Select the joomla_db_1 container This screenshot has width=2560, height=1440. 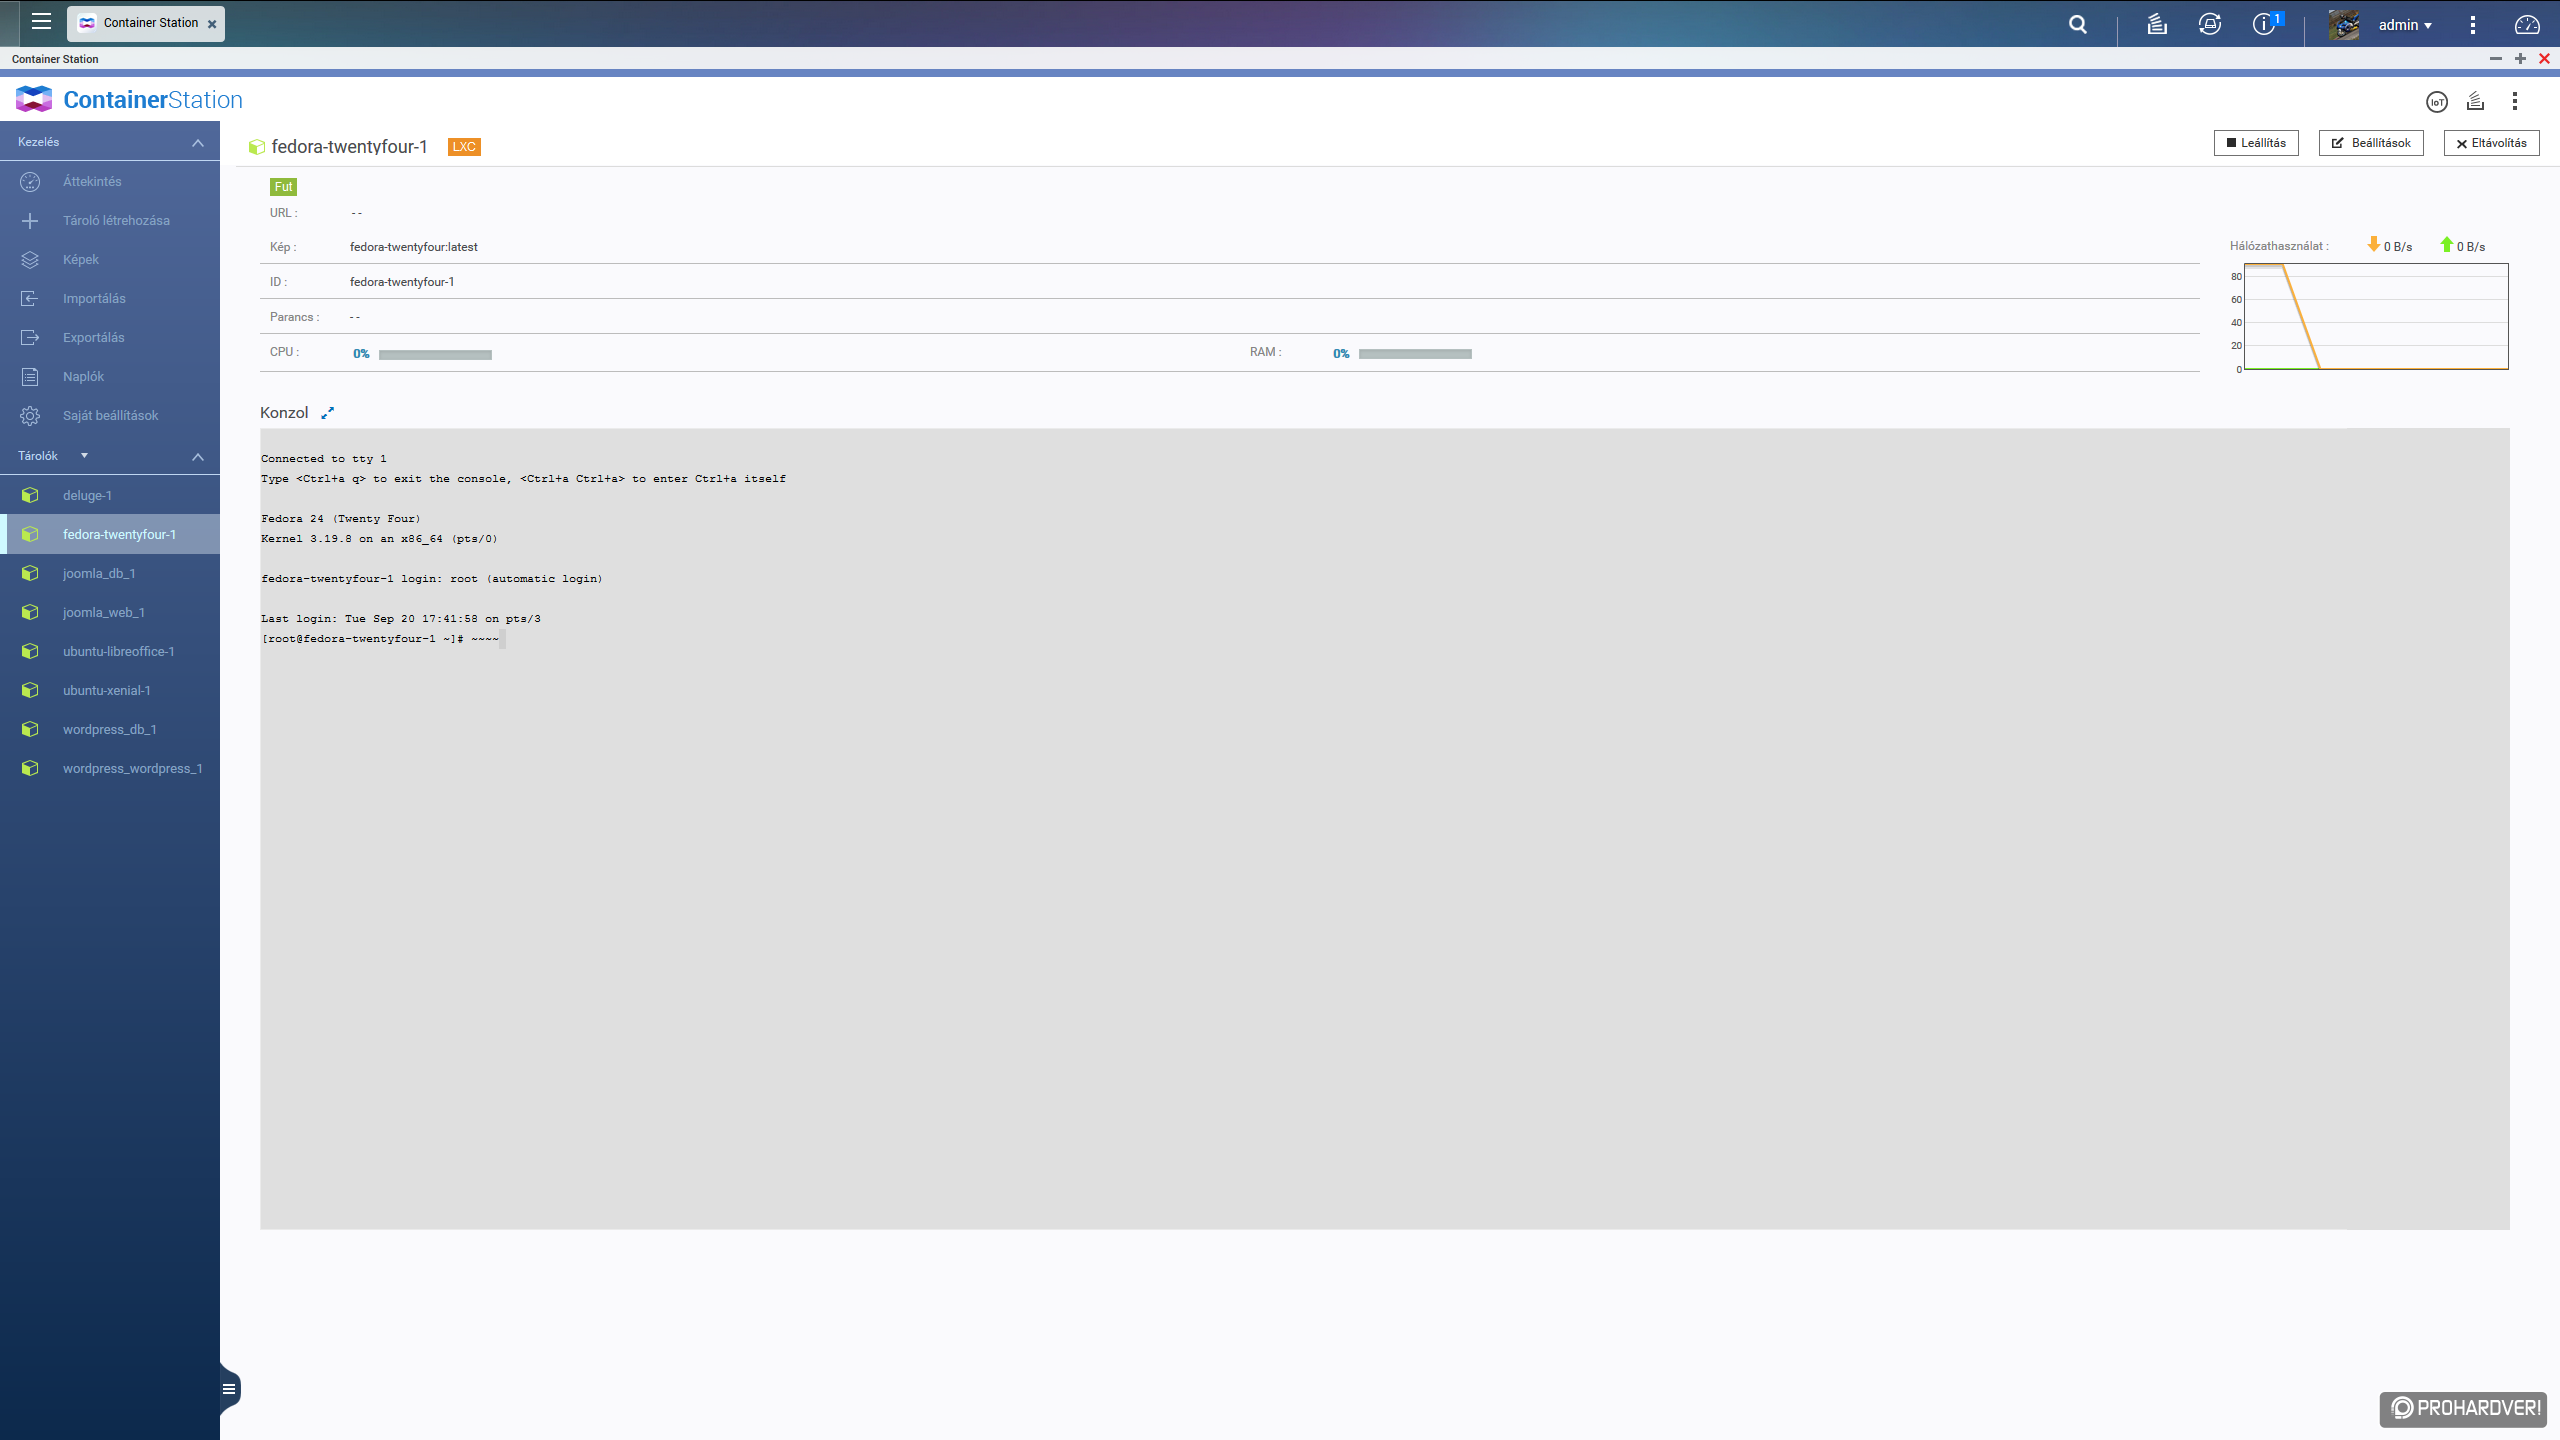tap(110, 573)
